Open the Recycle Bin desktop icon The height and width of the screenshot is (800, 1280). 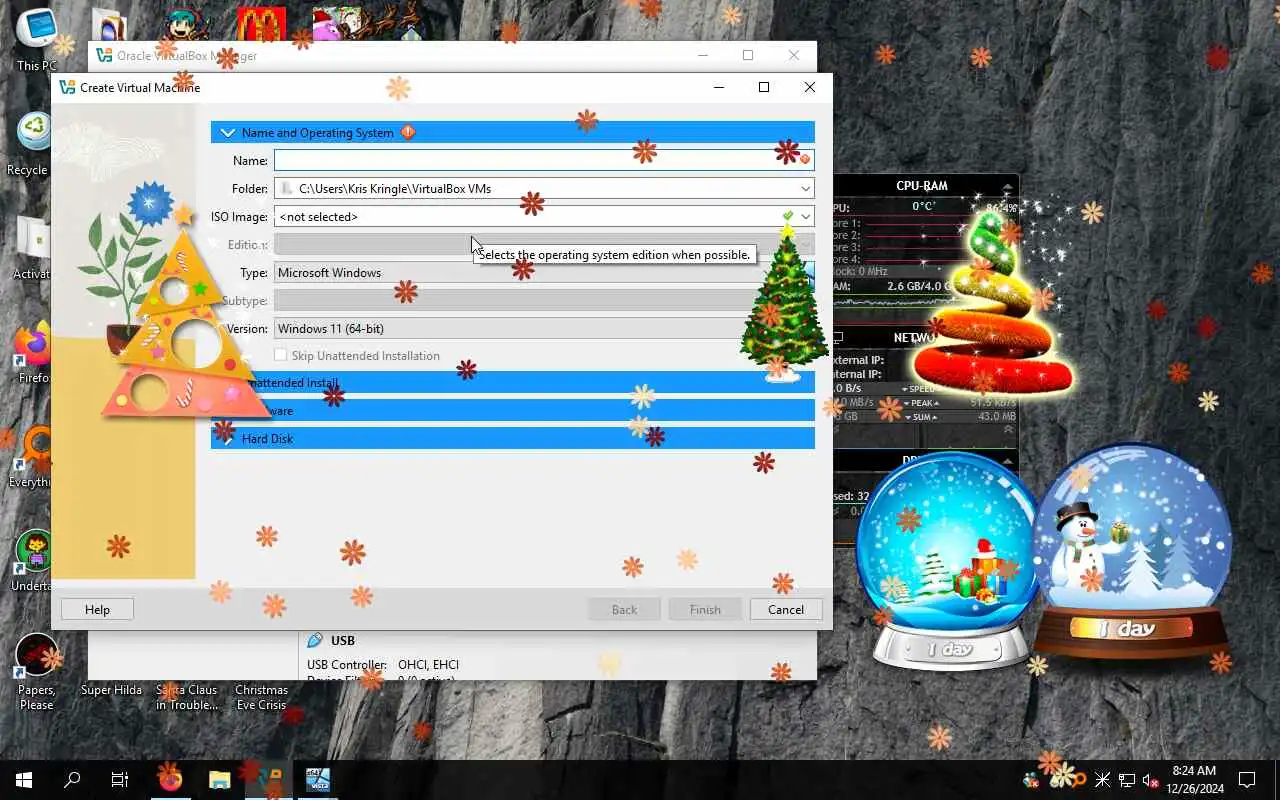34,143
